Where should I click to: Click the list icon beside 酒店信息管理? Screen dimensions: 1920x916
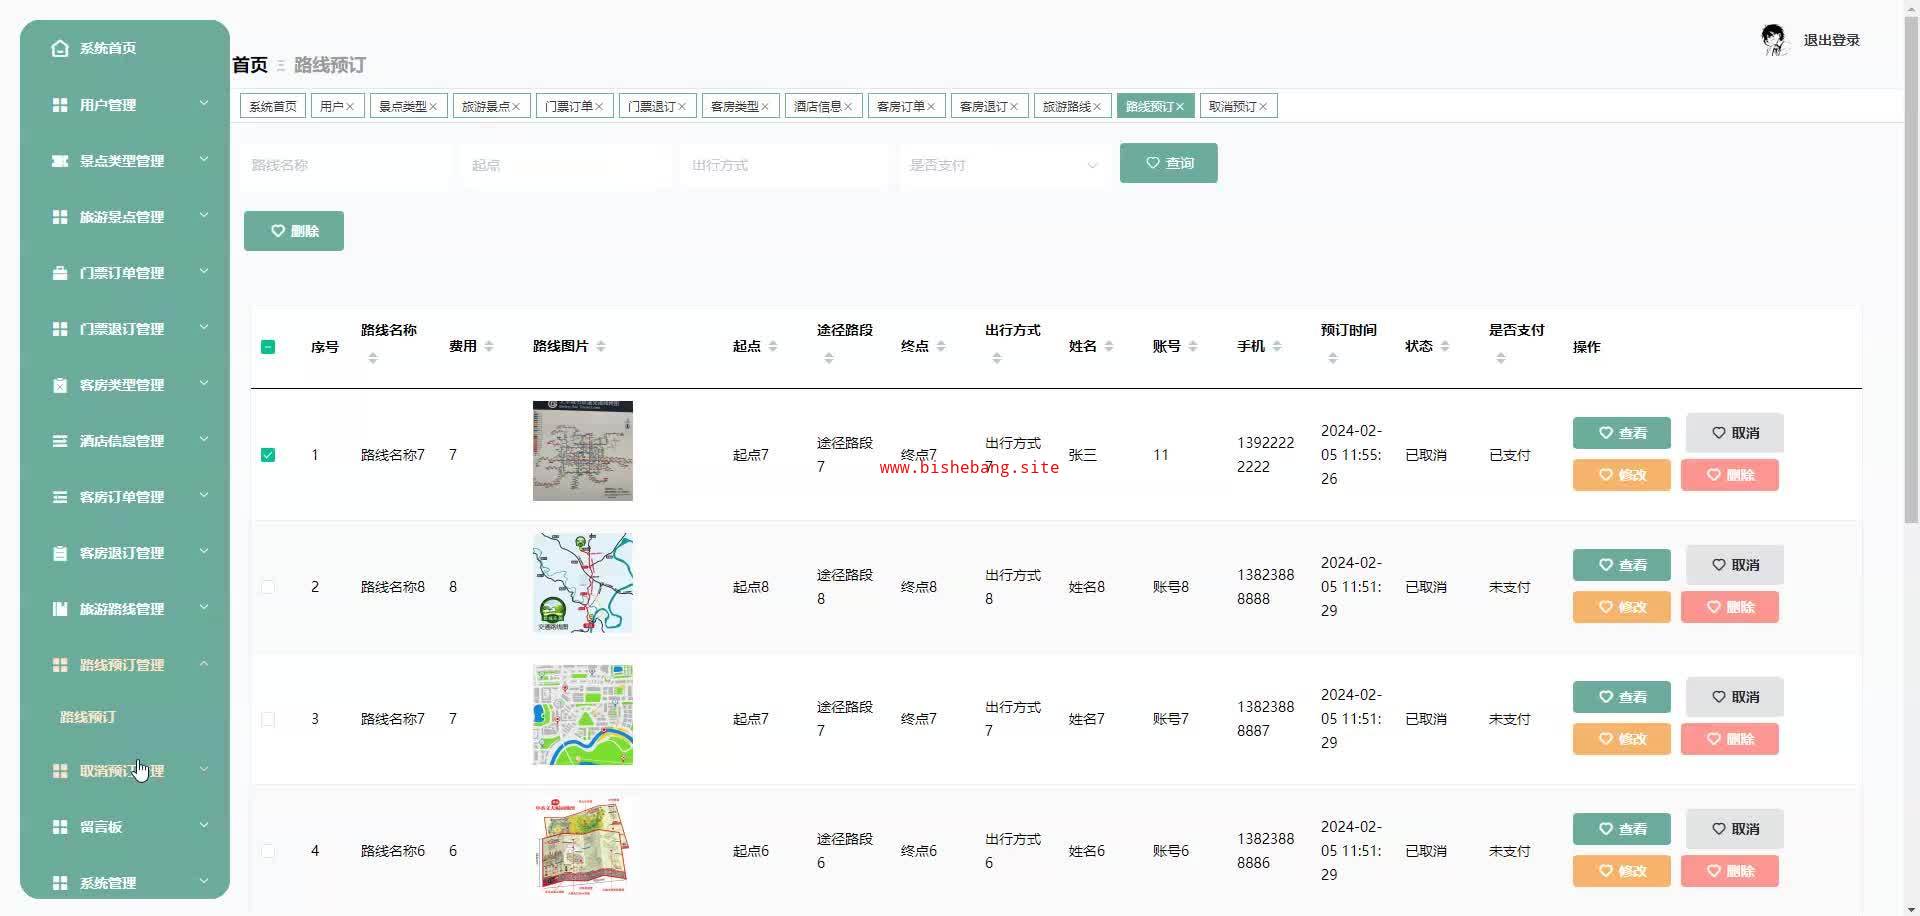pos(60,441)
